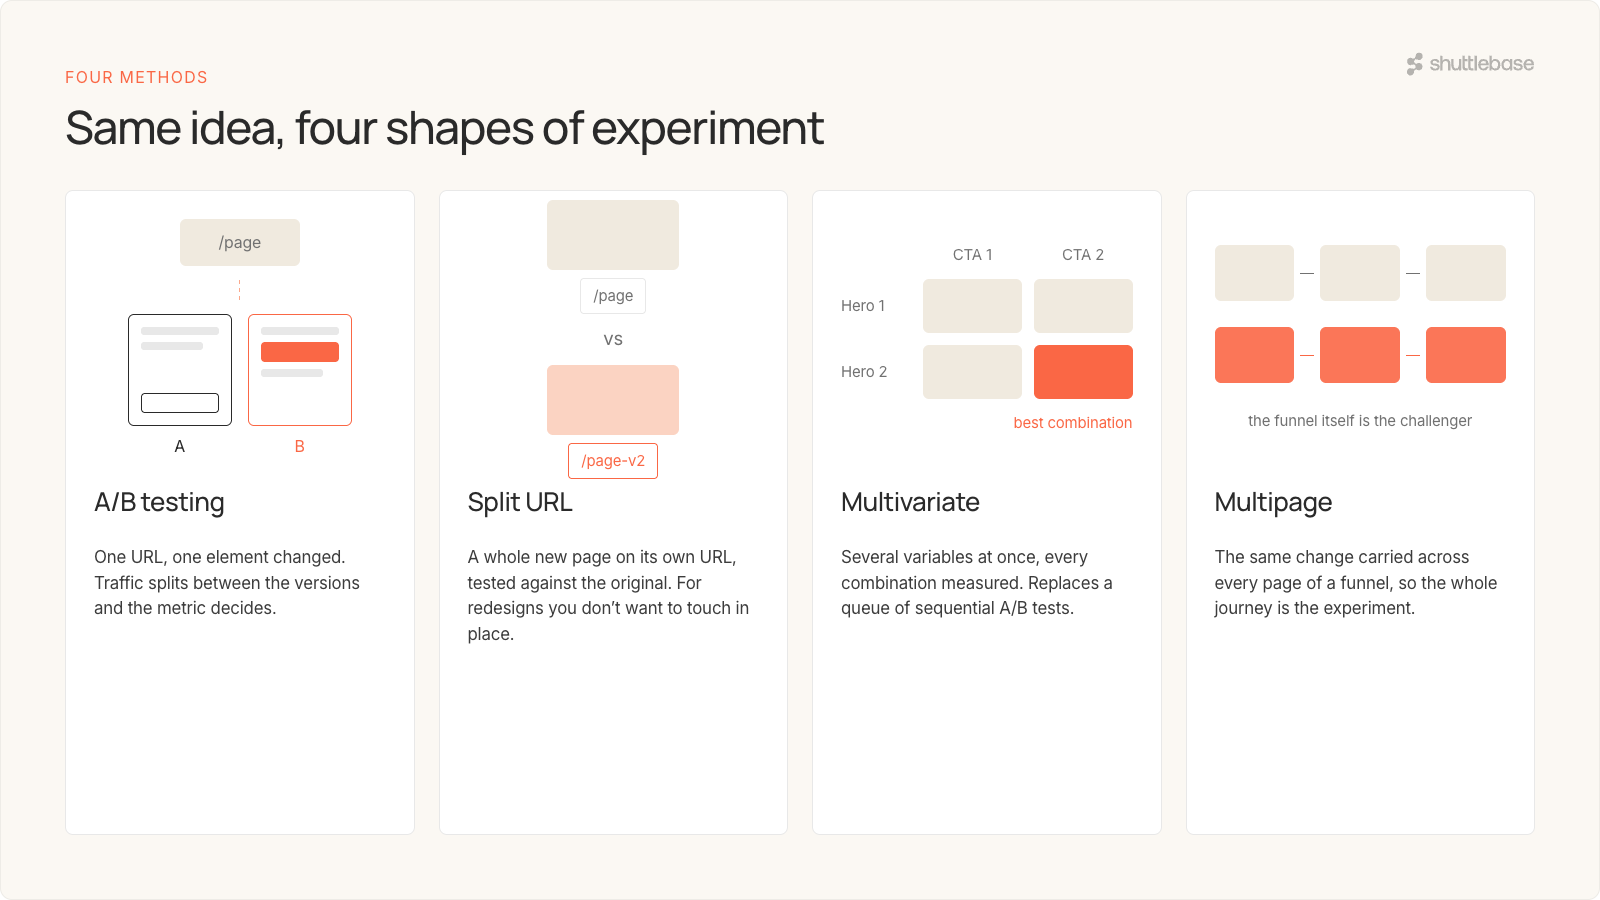
Task: Click the beige original page block
Action: tap(613, 235)
